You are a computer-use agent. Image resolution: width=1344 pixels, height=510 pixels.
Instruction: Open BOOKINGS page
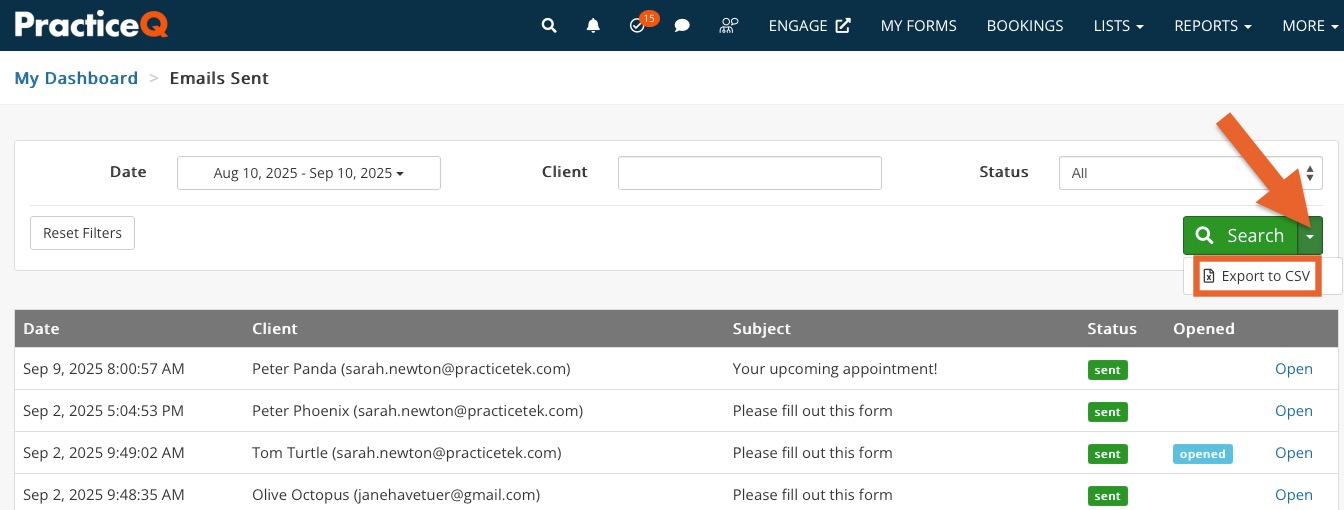(1025, 26)
